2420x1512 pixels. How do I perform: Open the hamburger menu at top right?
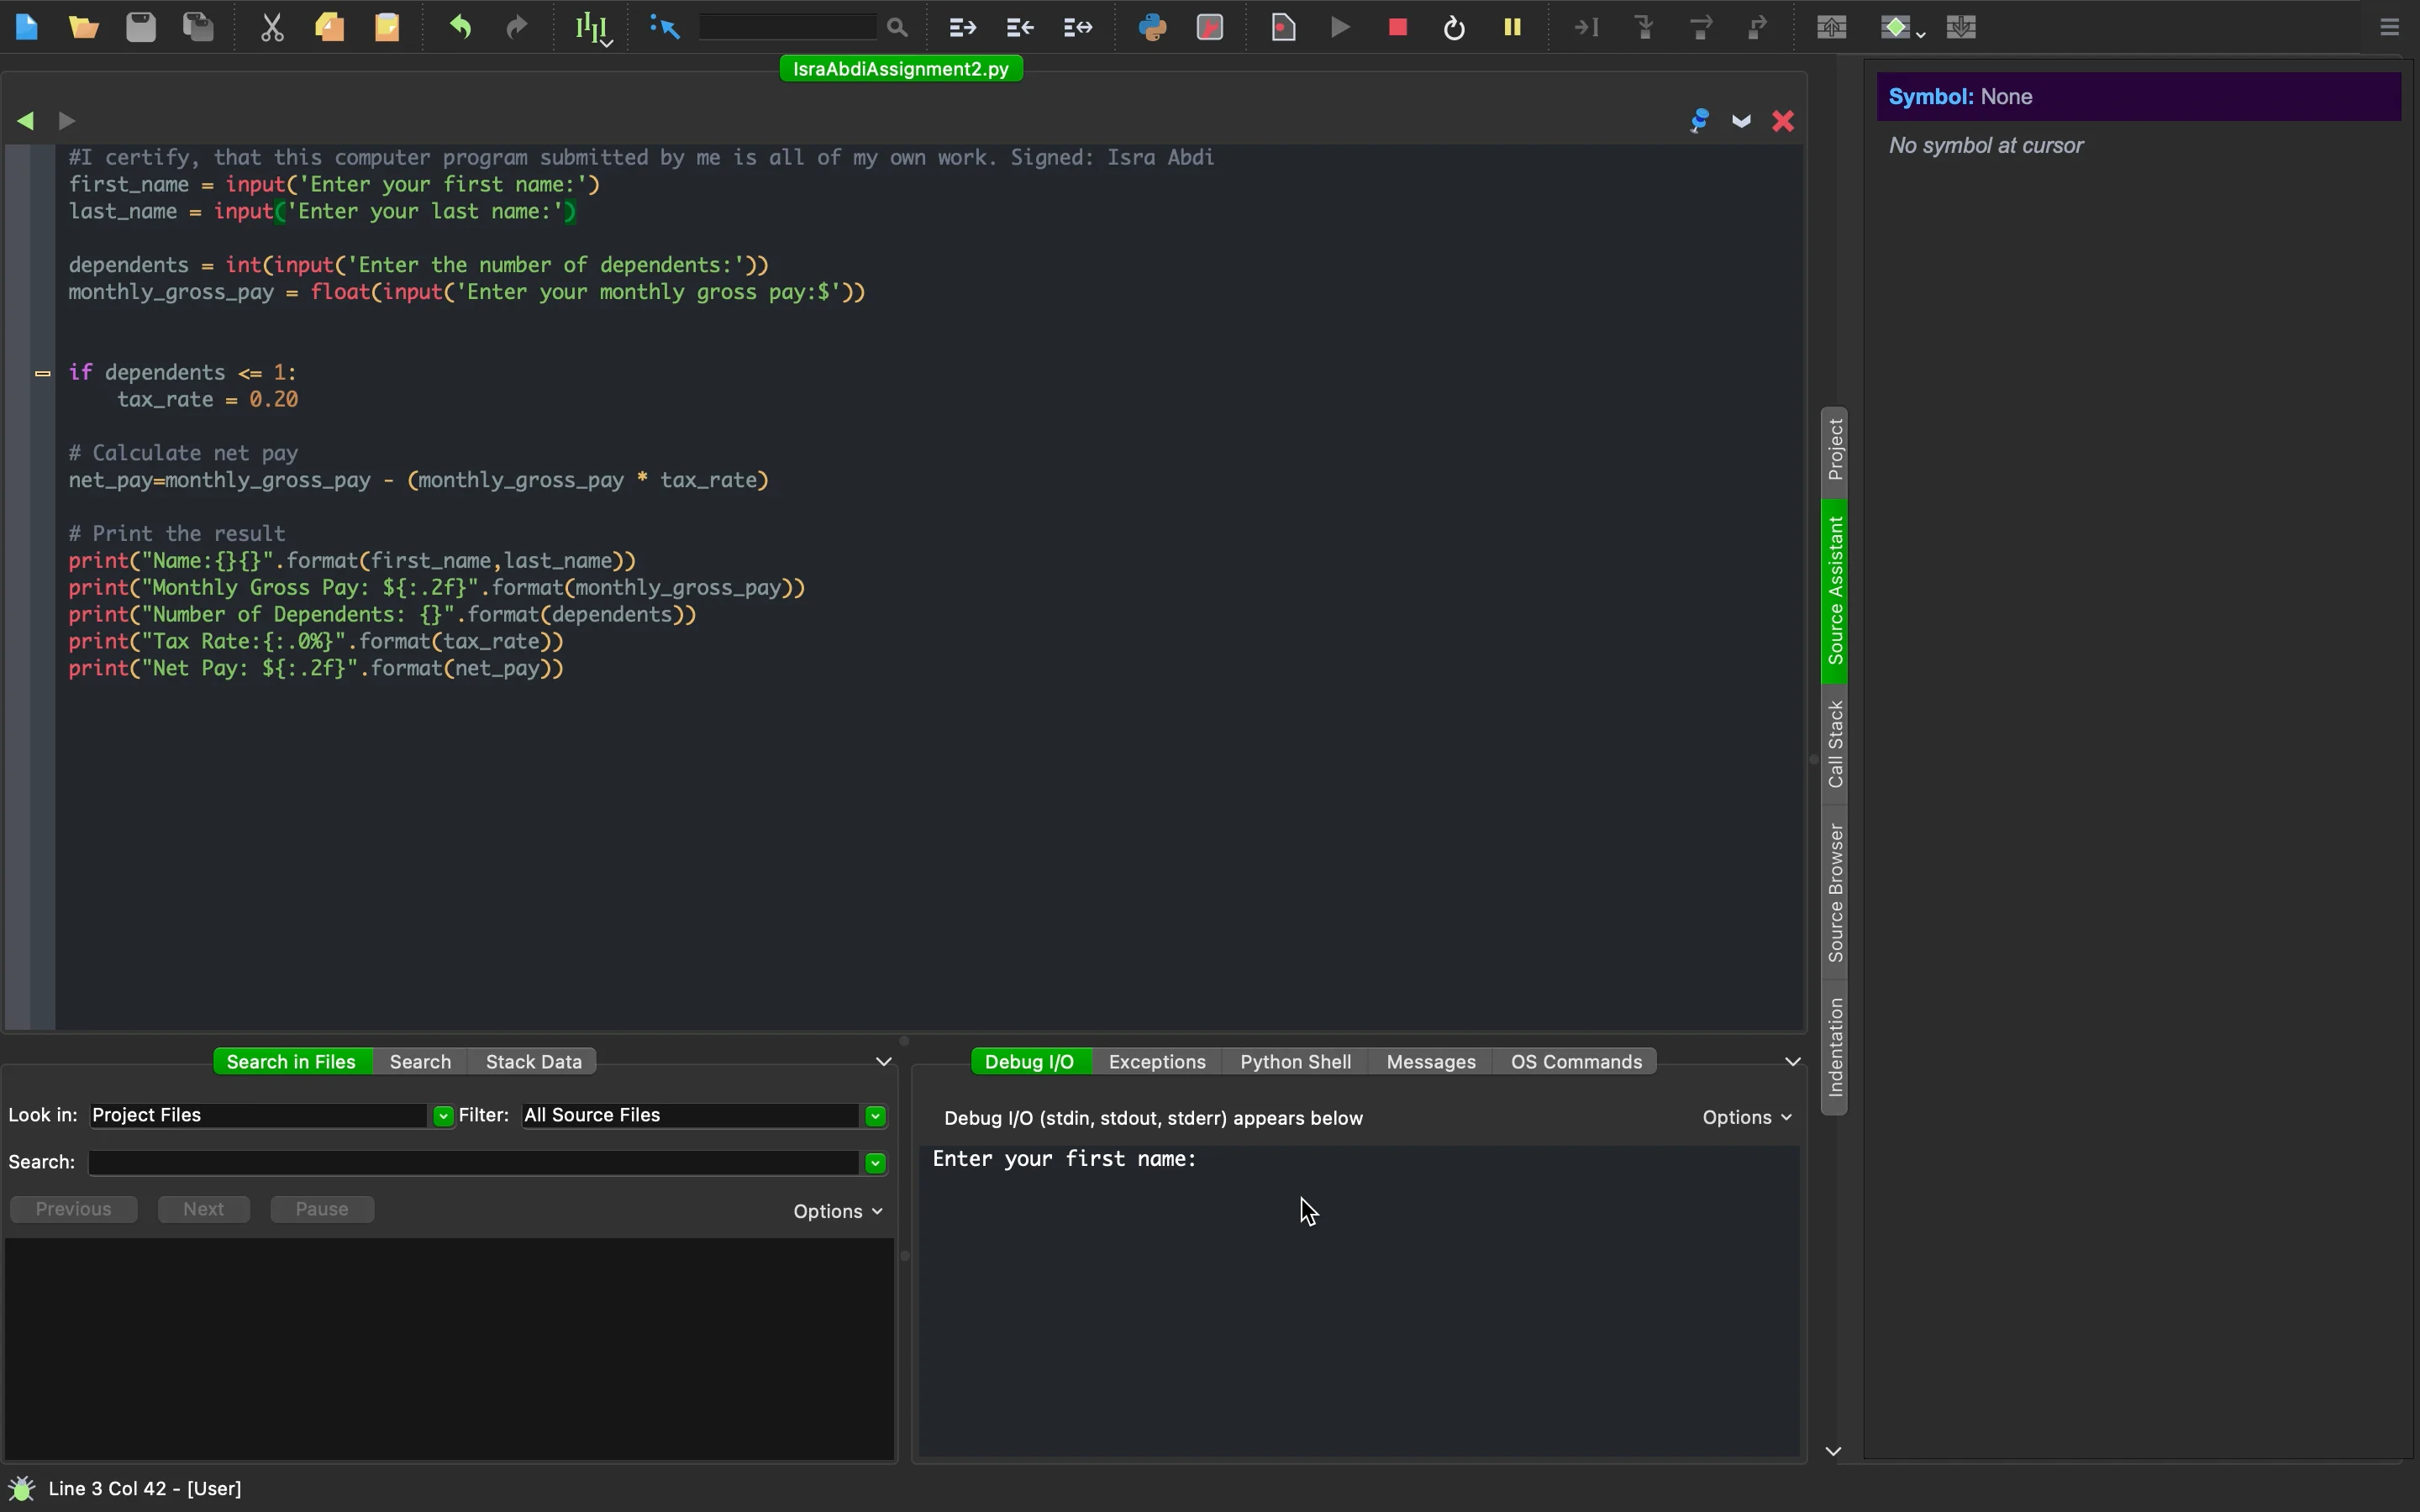tap(2389, 27)
